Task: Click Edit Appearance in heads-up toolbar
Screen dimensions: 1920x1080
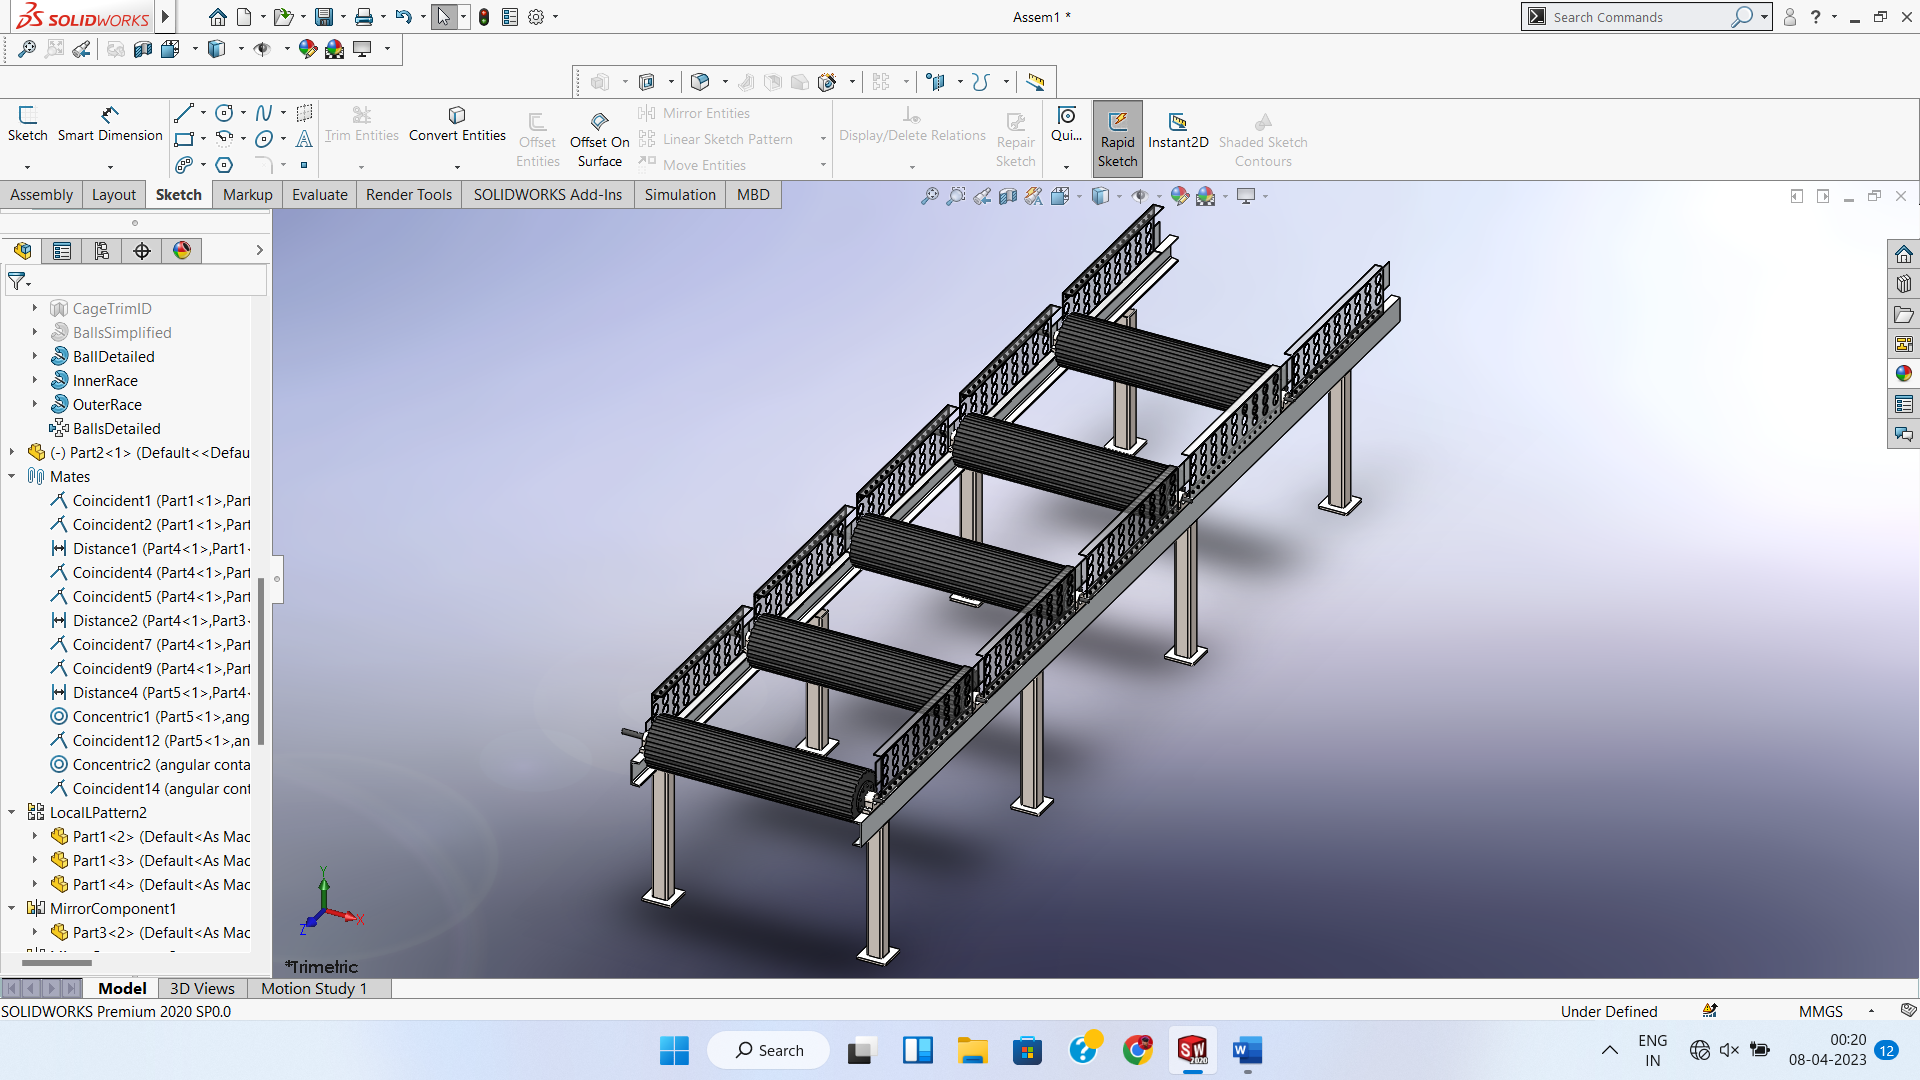Action: [1180, 196]
